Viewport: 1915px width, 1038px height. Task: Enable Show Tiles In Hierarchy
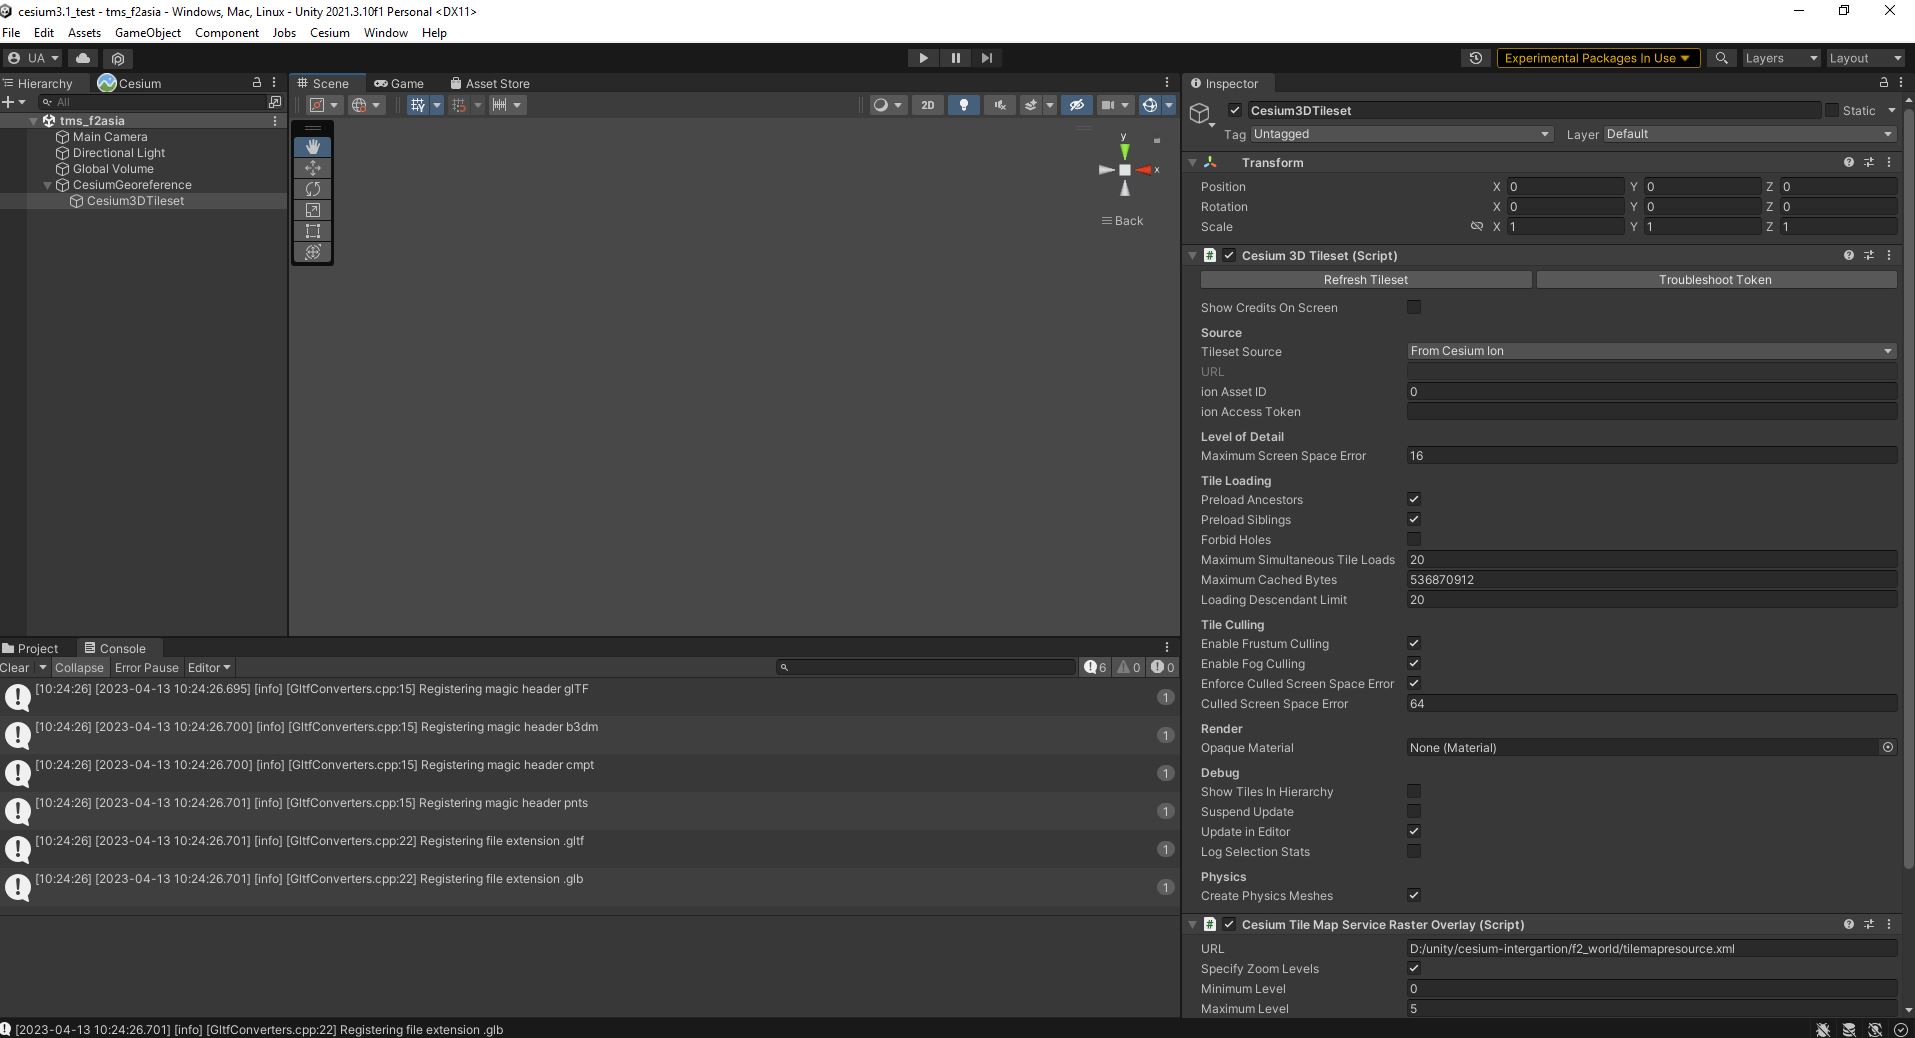(x=1414, y=791)
